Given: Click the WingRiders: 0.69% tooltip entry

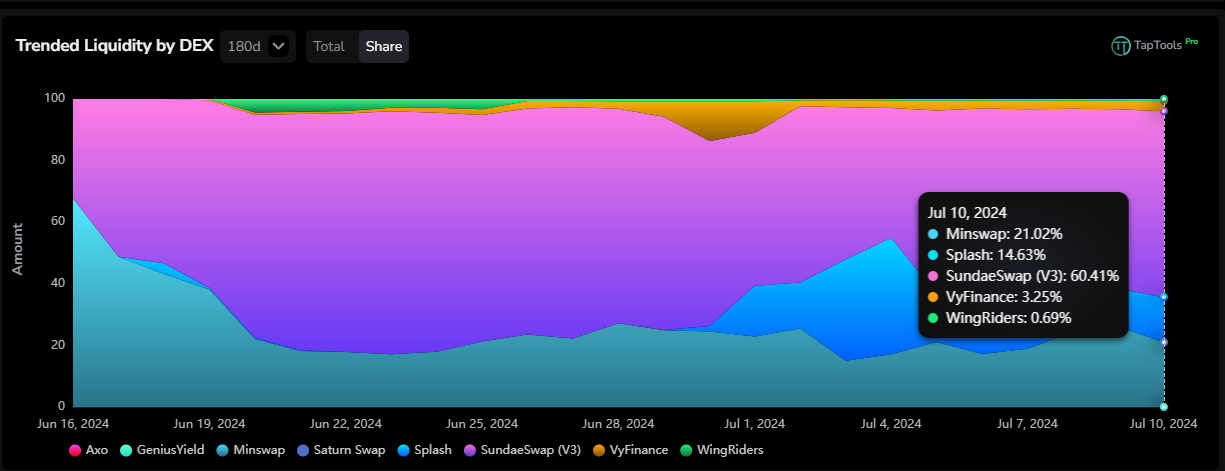Looking at the screenshot, I should coord(1000,318).
